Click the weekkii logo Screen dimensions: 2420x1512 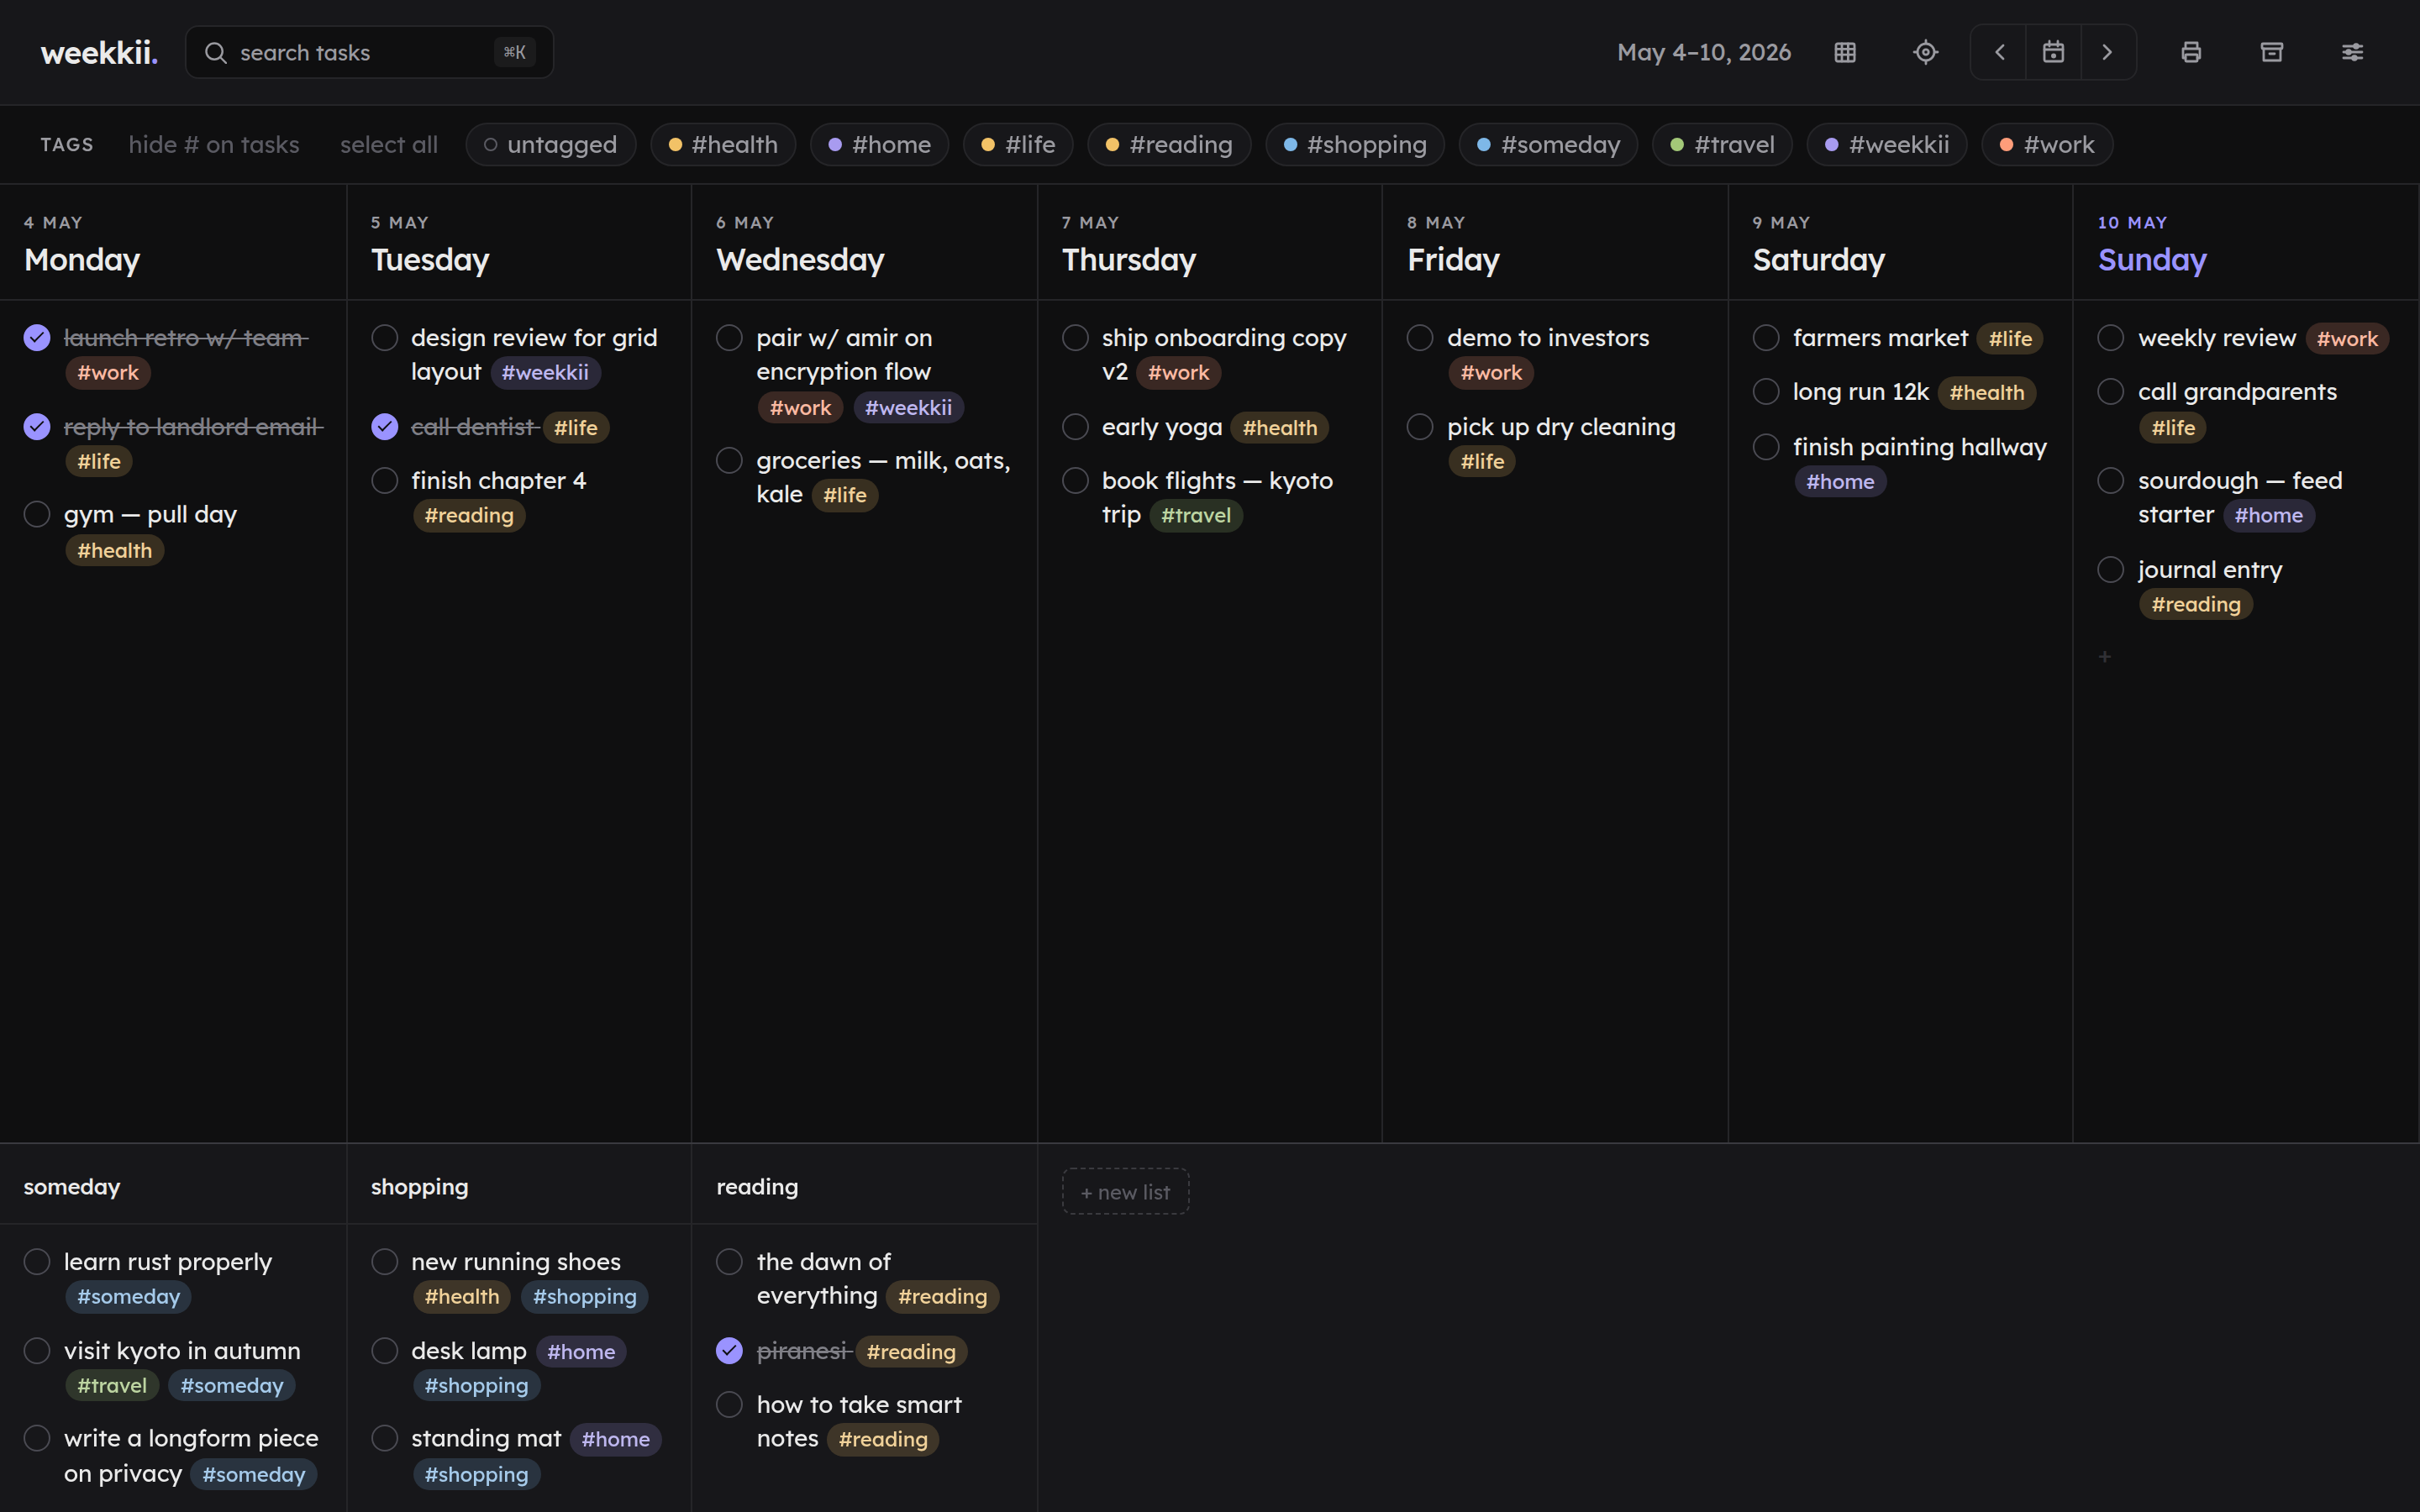[99, 52]
